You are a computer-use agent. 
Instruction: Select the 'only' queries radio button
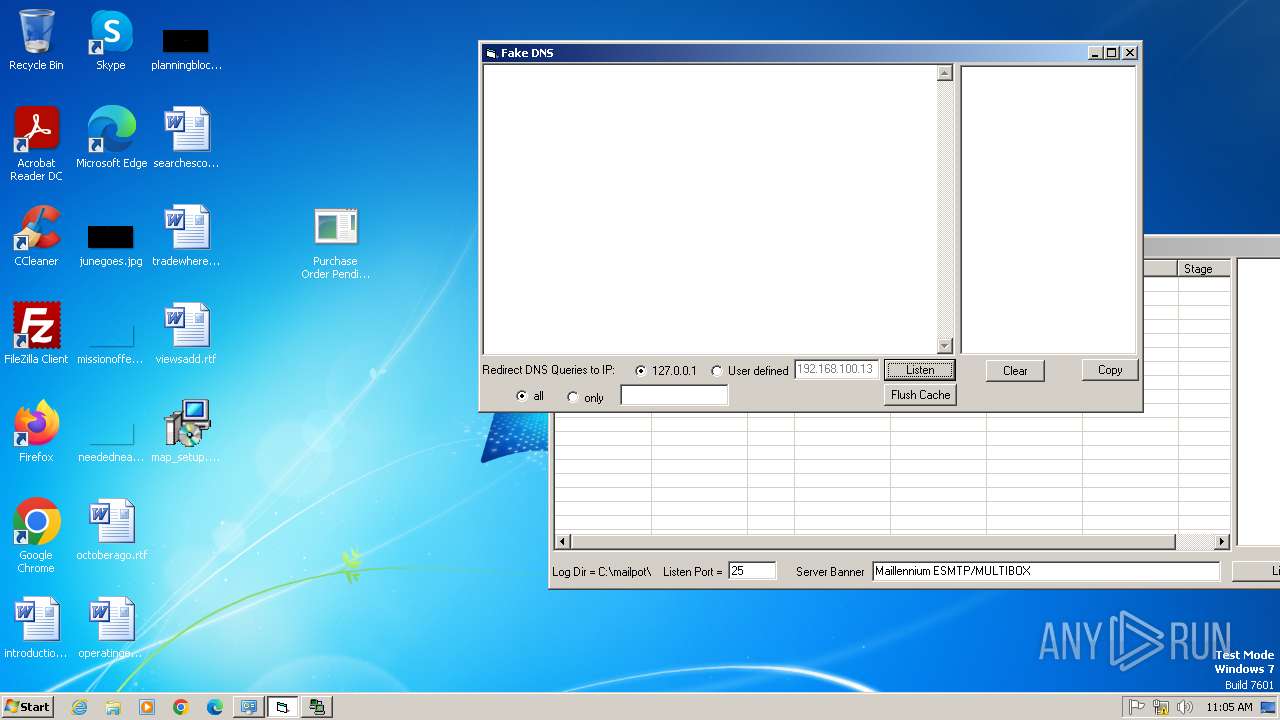click(573, 398)
